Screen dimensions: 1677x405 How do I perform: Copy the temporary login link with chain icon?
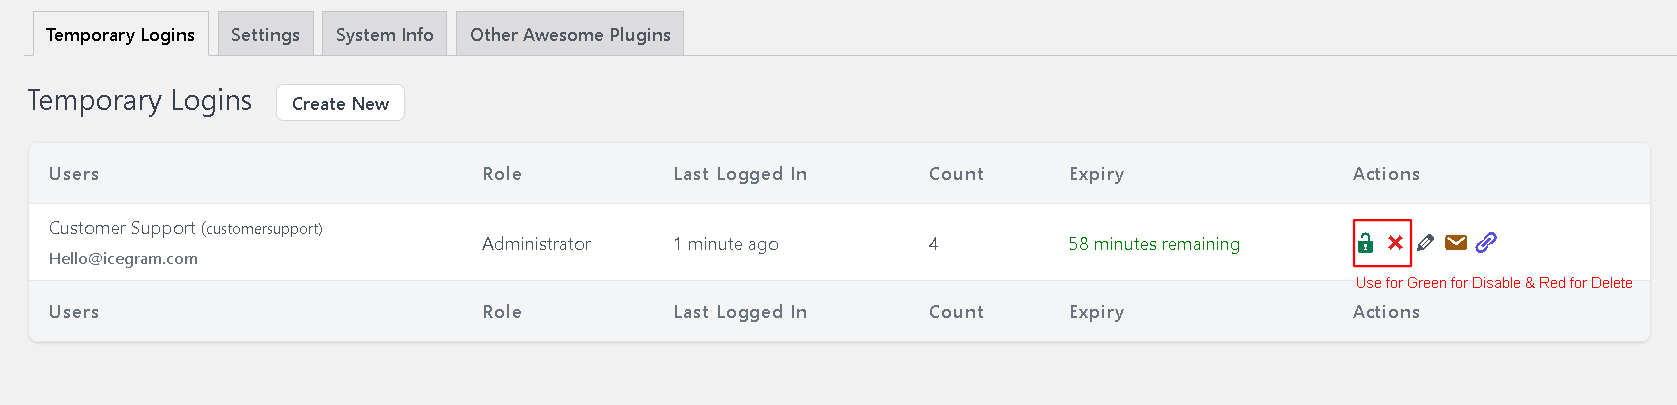click(1487, 243)
